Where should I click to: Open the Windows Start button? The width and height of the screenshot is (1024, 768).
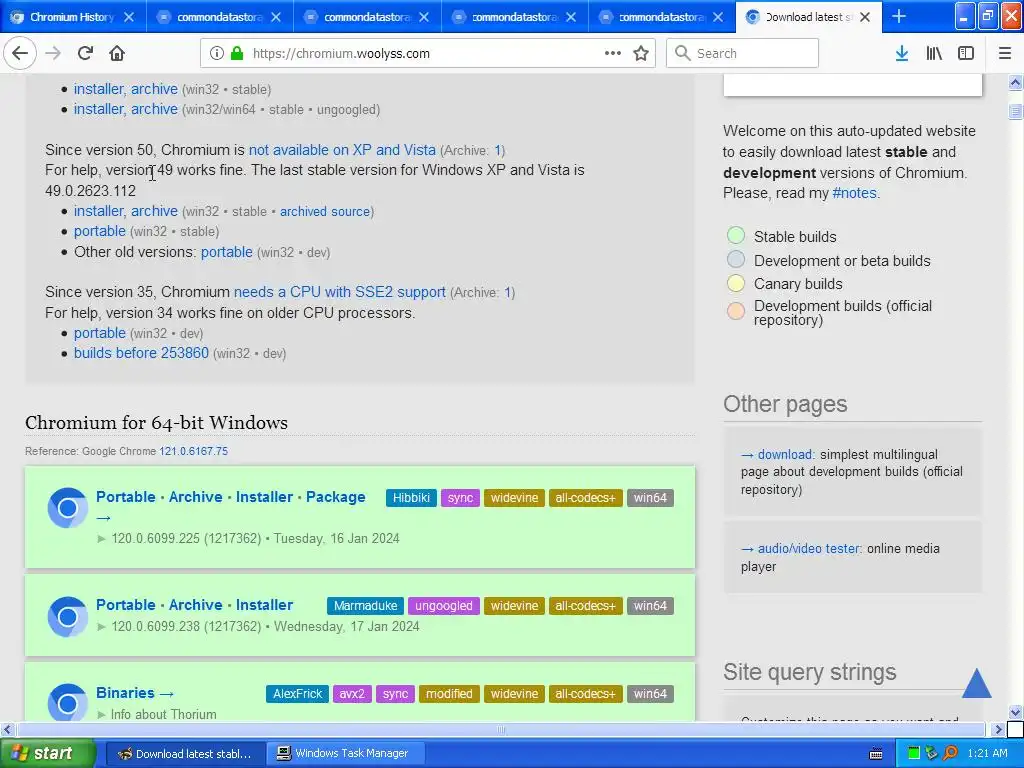47,754
